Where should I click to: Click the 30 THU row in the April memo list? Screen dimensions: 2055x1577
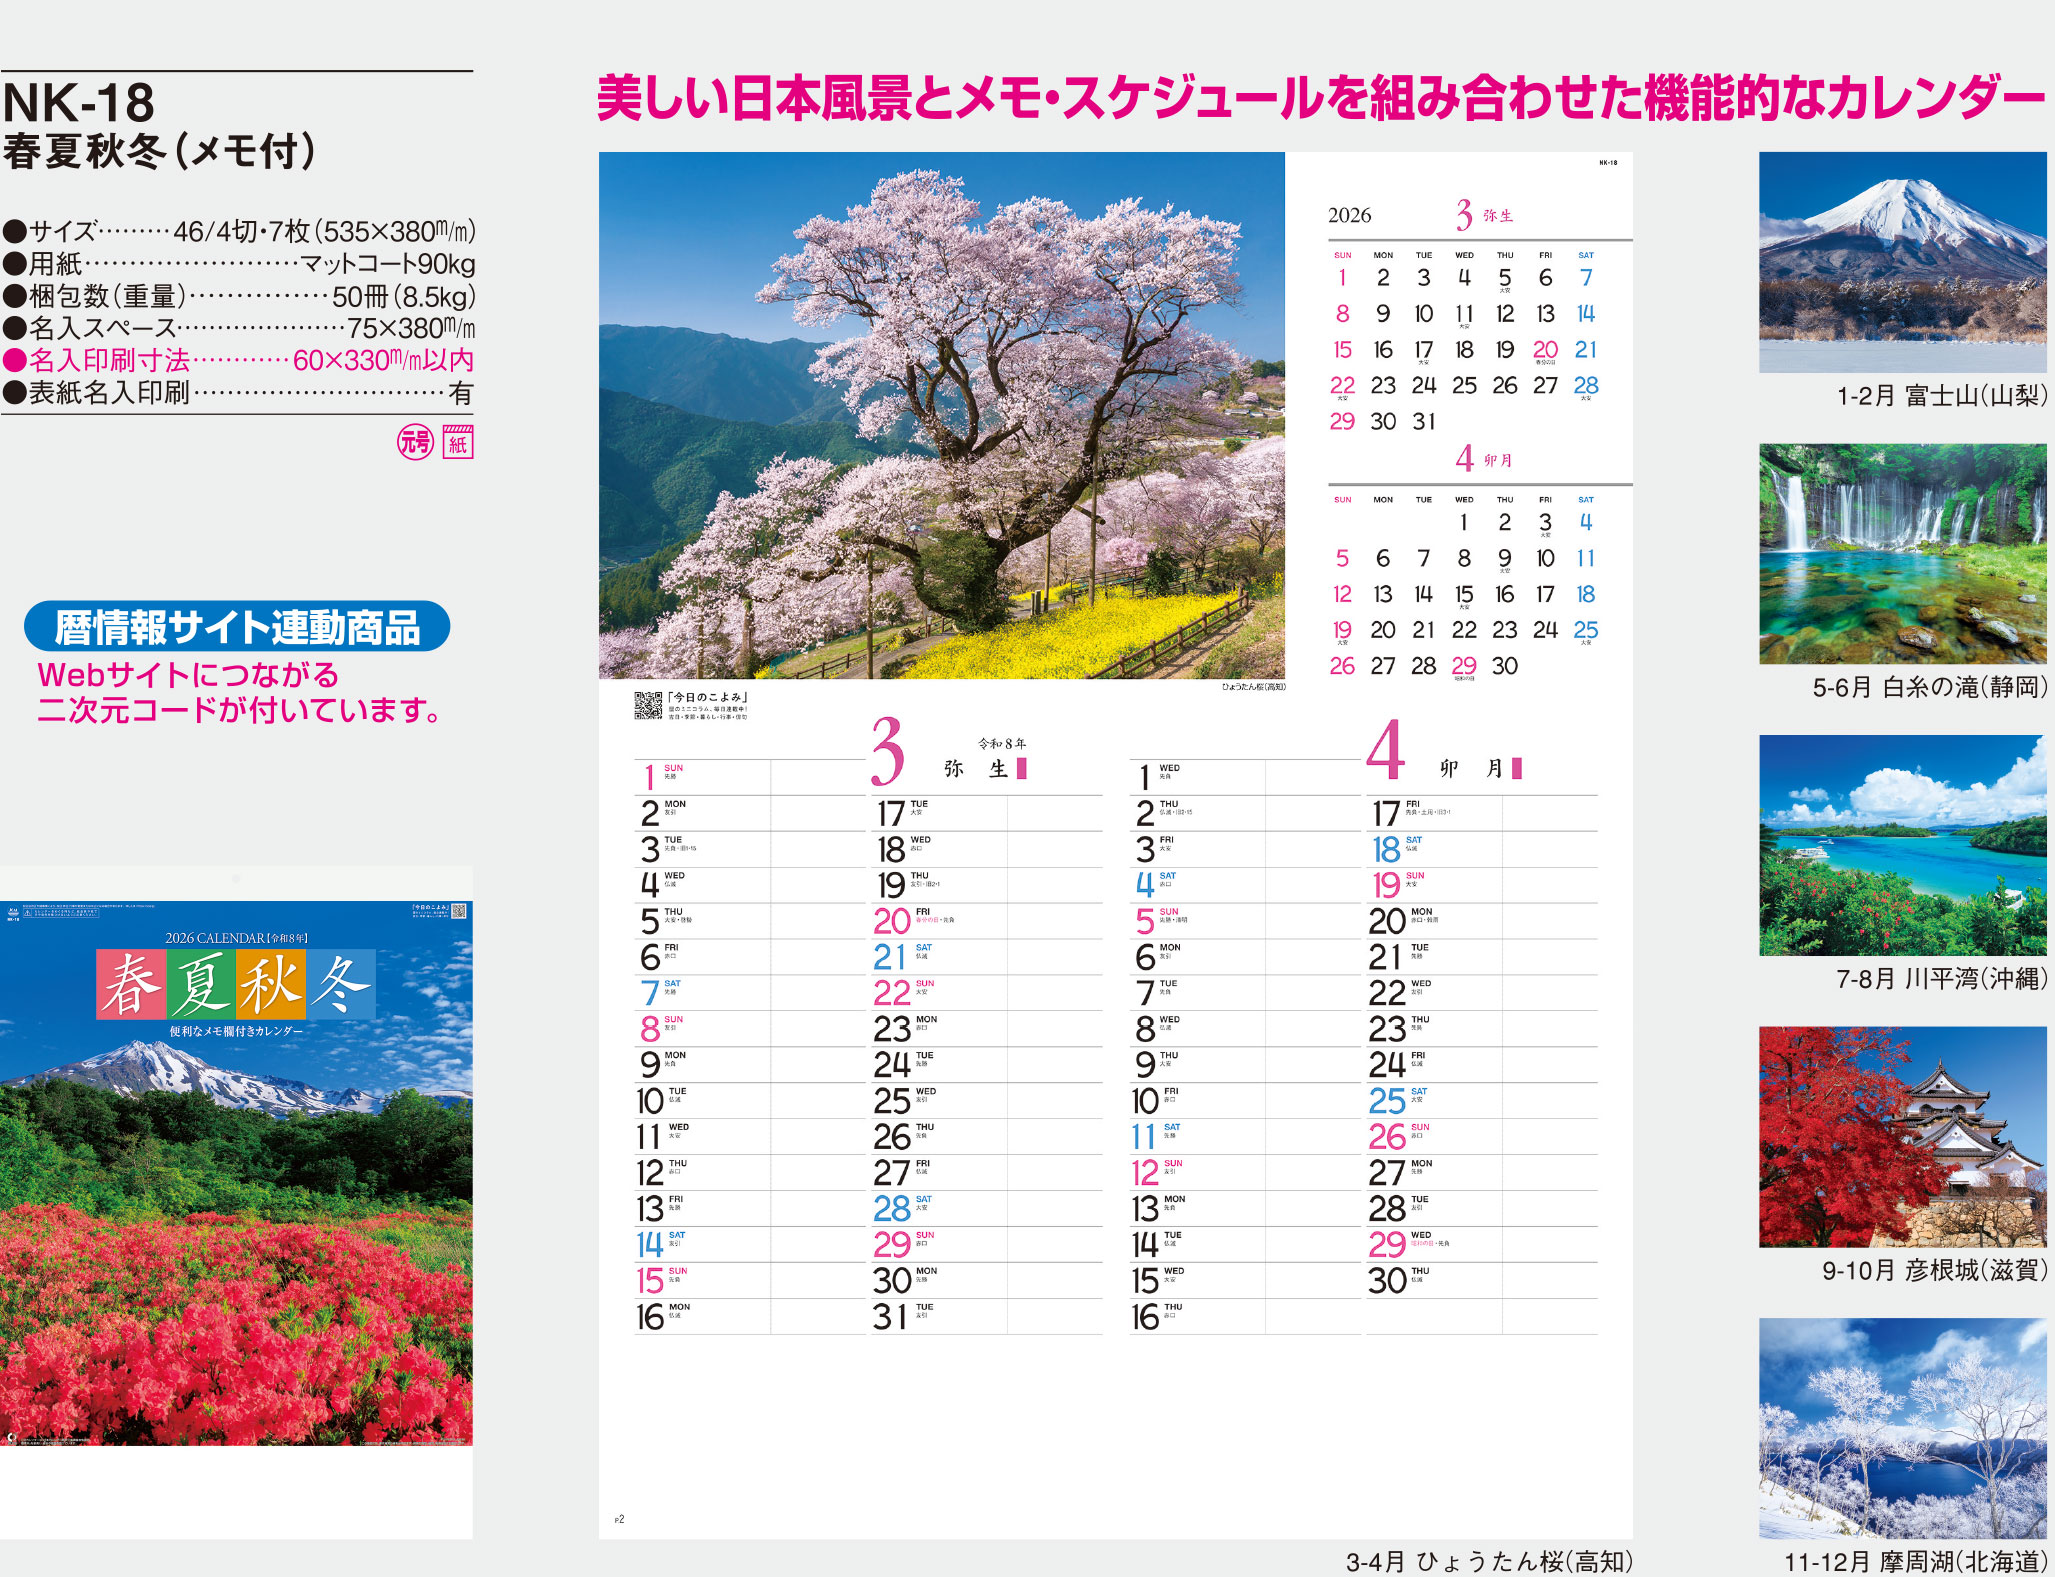(1482, 1281)
